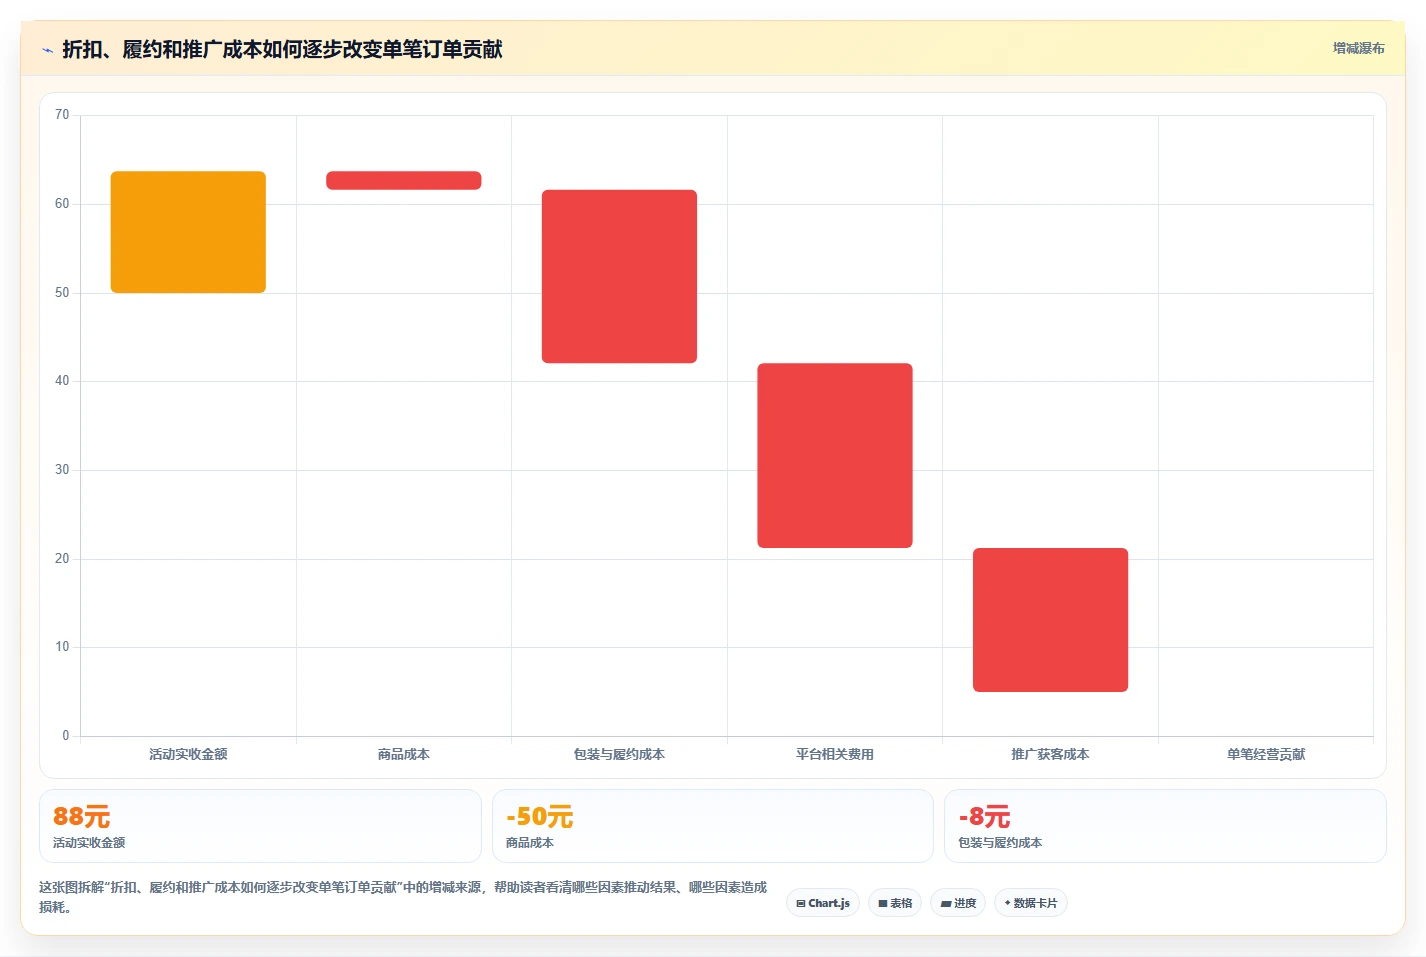Select the red 平台相关费用 bar
This screenshot has height=957, width=1426.
(835, 455)
